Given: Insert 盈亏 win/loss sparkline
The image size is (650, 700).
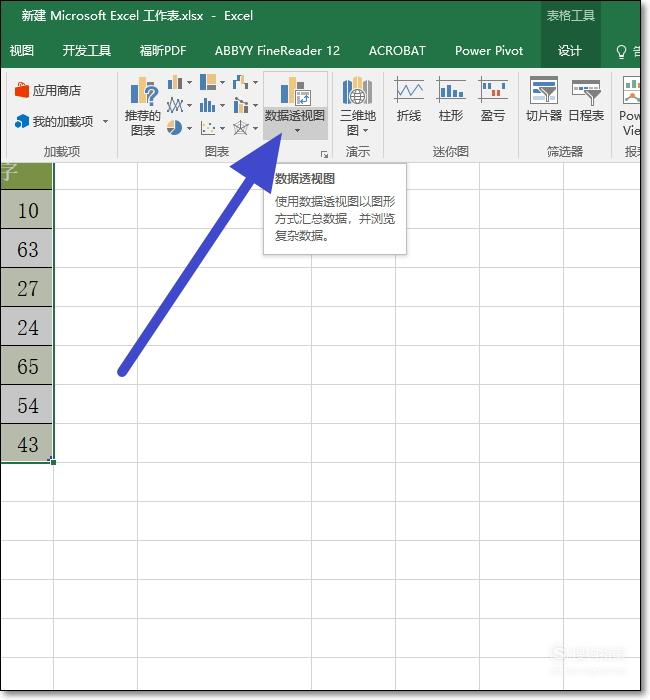Looking at the screenshot, I should click(x=493, y=99).
